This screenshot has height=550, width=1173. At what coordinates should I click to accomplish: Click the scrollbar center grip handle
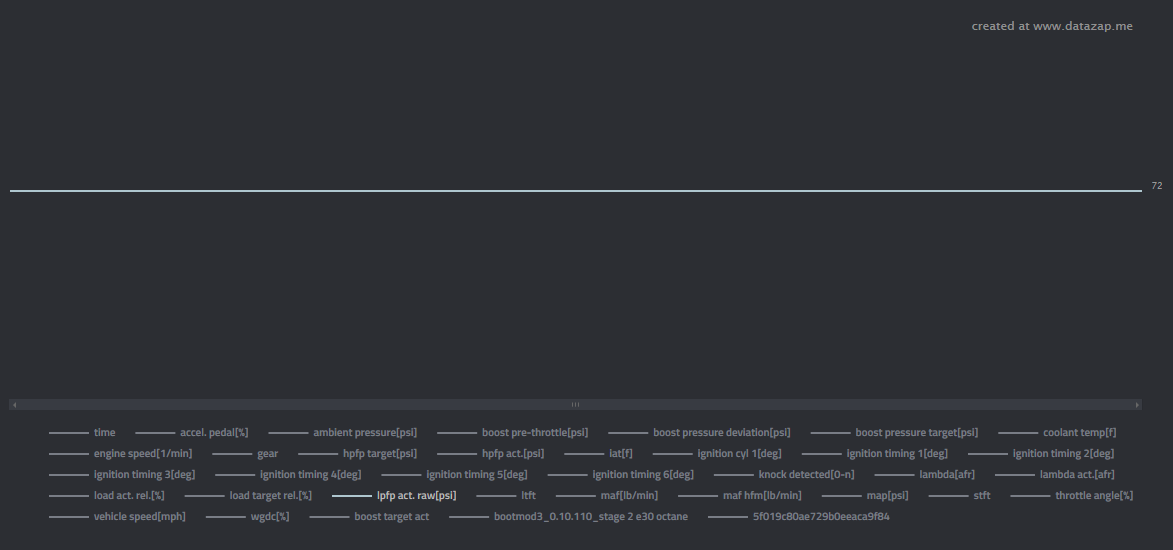[575, 405]
